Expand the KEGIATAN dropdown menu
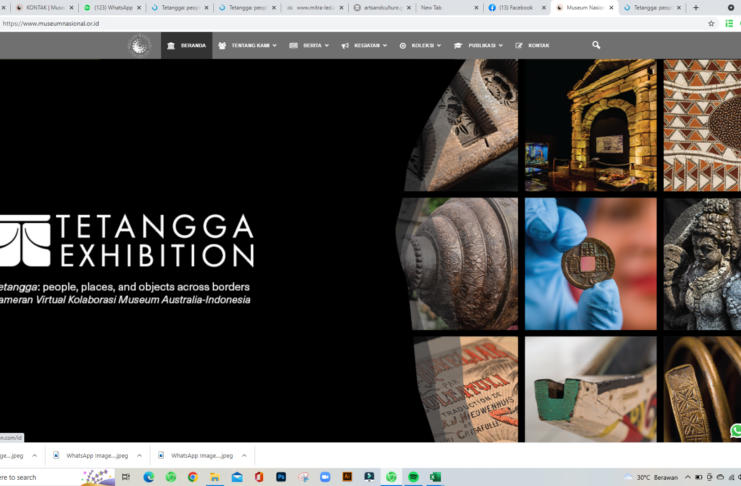This screenshot has height=486, width=741. (x=364, y=45)
